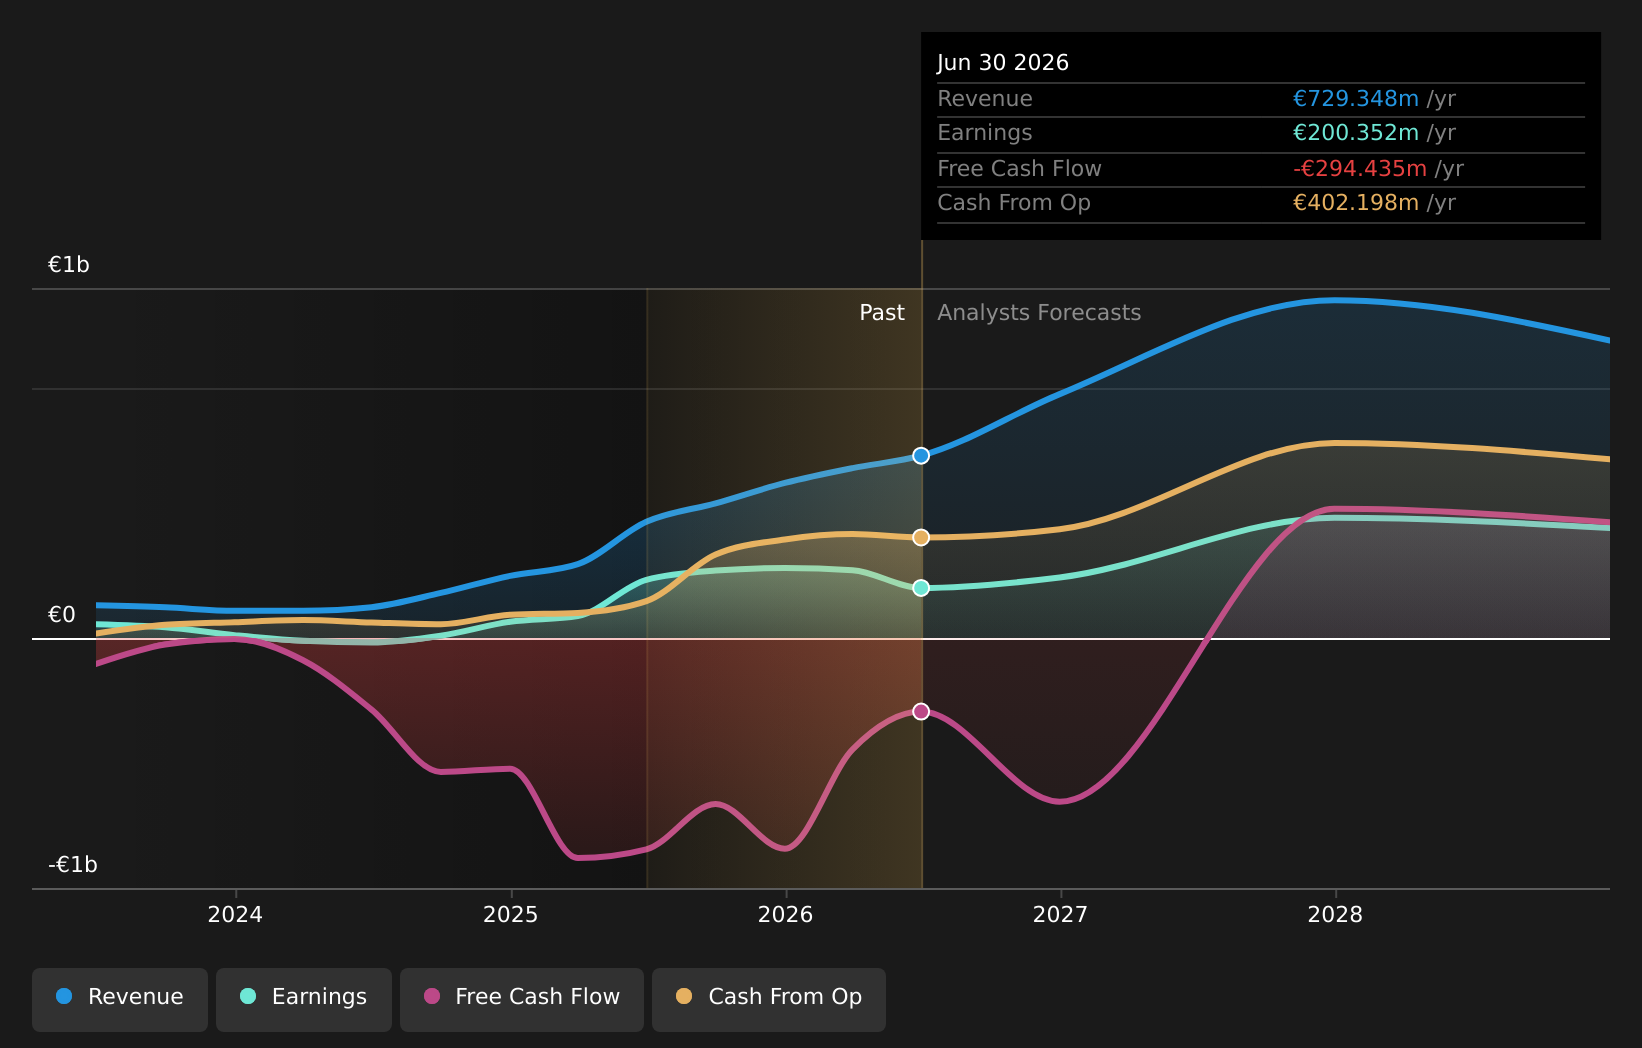This screenshot has height=1048, width=1642.
Task: Click the pink Free Cash Flow data point
Action: 921,712
